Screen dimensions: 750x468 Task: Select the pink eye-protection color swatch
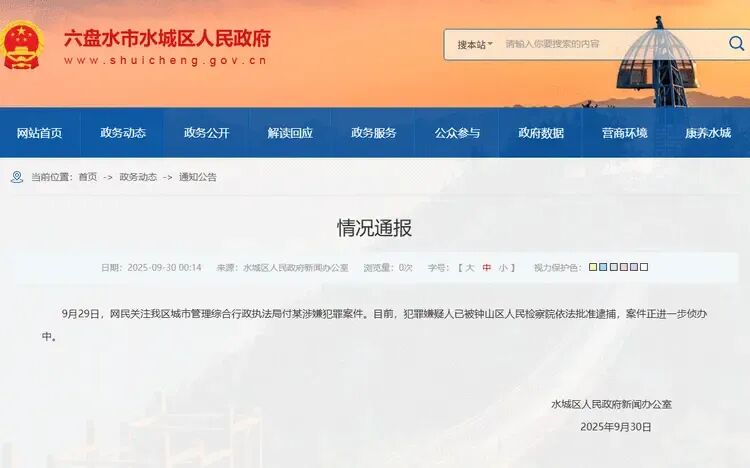tap(624, 267)
